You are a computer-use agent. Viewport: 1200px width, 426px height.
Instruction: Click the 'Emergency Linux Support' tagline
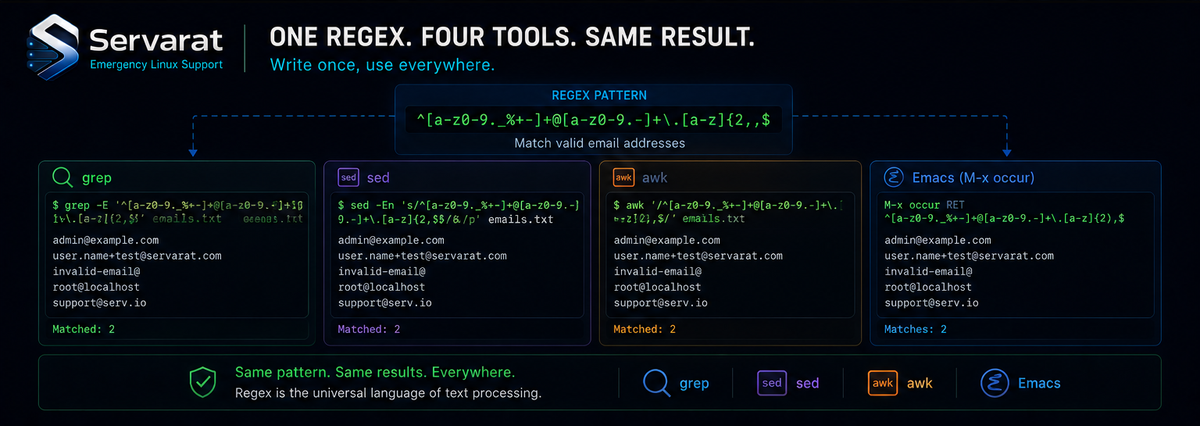(155, 65)
